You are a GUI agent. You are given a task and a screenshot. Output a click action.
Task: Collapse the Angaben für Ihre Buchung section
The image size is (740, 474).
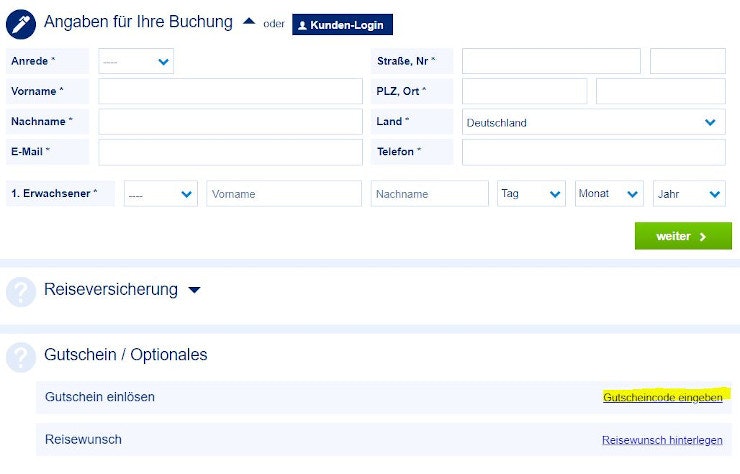coord(249,21)
